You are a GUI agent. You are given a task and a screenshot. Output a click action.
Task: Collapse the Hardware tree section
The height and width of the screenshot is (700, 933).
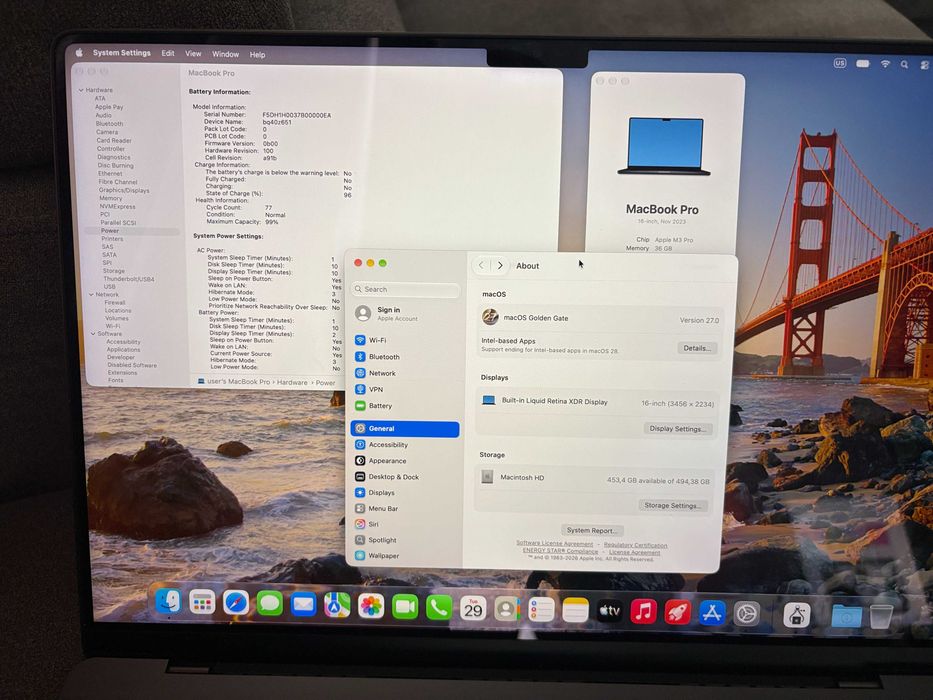coord(82,90)
